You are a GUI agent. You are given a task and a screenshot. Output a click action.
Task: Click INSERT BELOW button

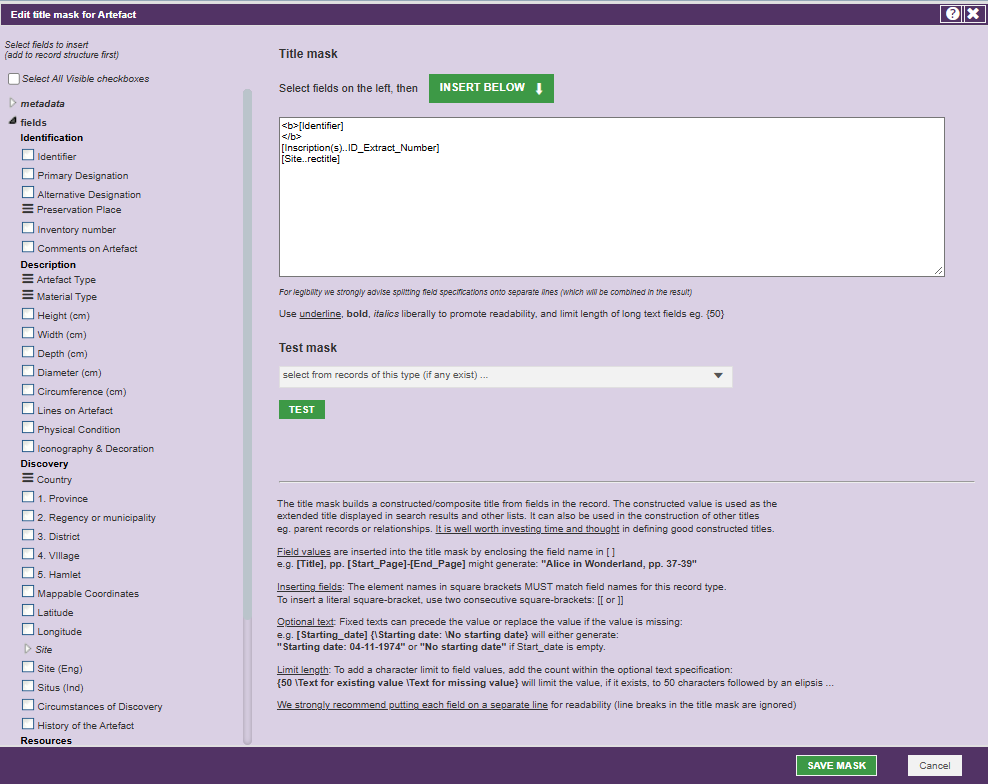pos(491,88)
